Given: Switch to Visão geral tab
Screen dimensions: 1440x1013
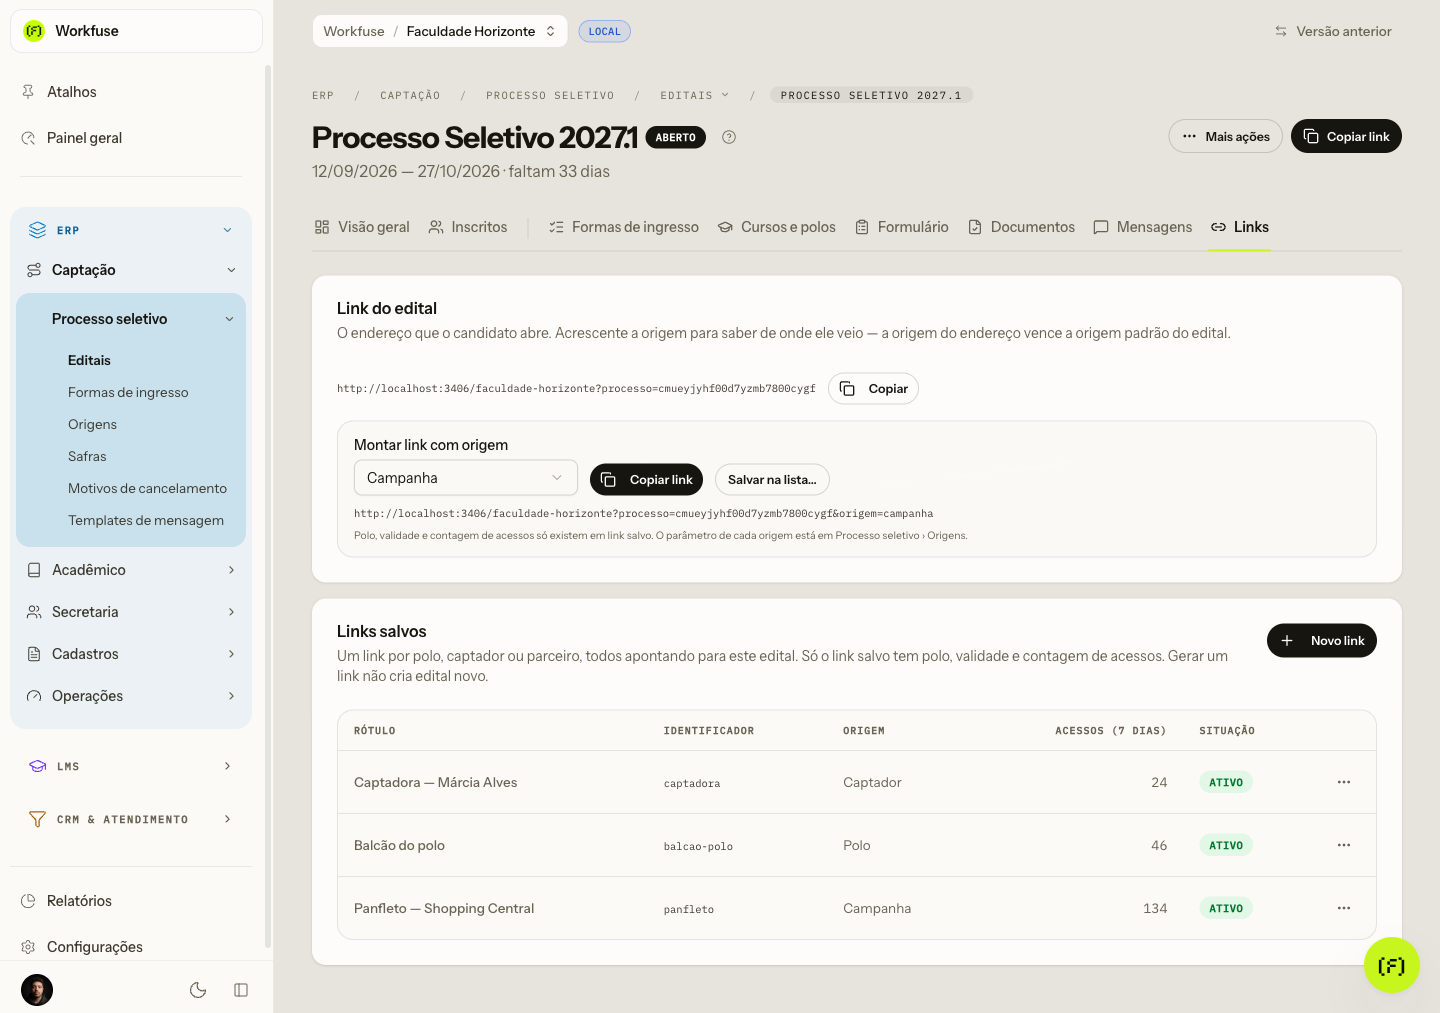Looking at the screenshot, I should pyautogui.click(x=362, y=227).
